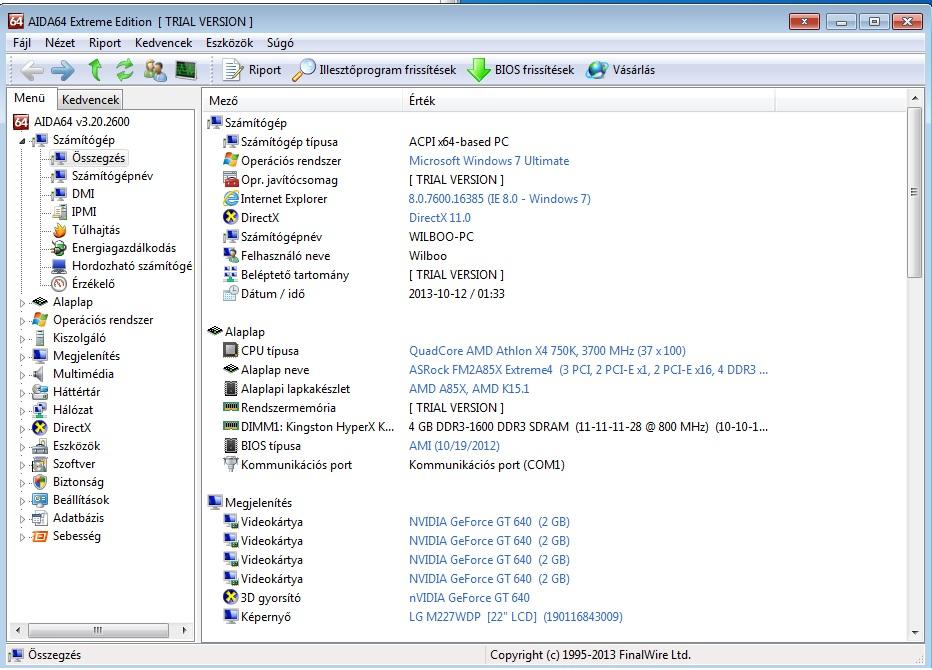
Task: Click the nVIDIA GeForce GT 640 3D gyorsító link
Action: point(469,598)
